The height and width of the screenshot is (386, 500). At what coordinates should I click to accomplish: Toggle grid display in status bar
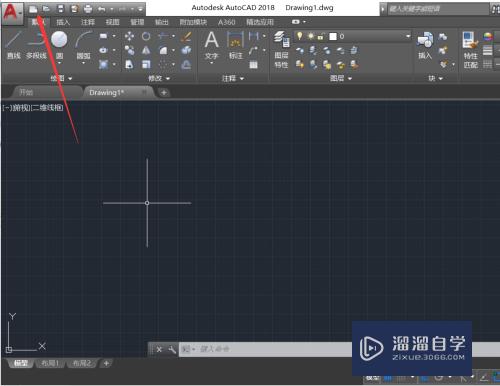pos(388,378)
